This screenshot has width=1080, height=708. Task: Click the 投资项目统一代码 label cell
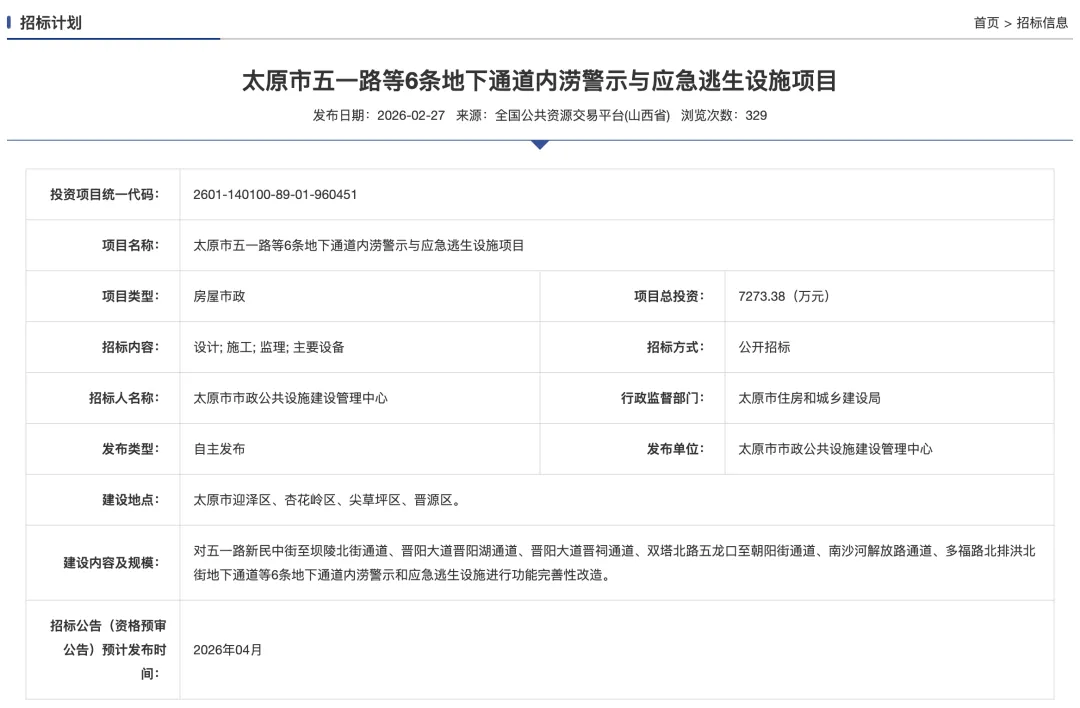coord(105,194)
